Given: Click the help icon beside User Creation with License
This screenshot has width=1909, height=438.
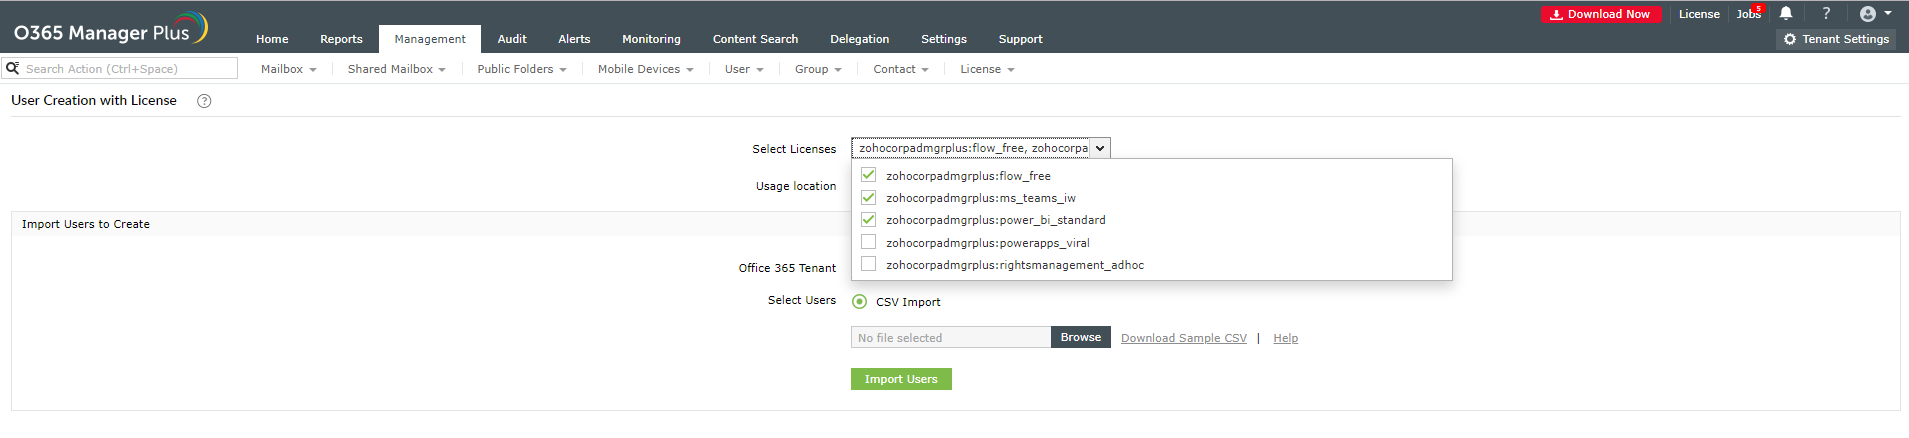Looking at the screenshot, I should pyautogui.click(x=204, y=101).
